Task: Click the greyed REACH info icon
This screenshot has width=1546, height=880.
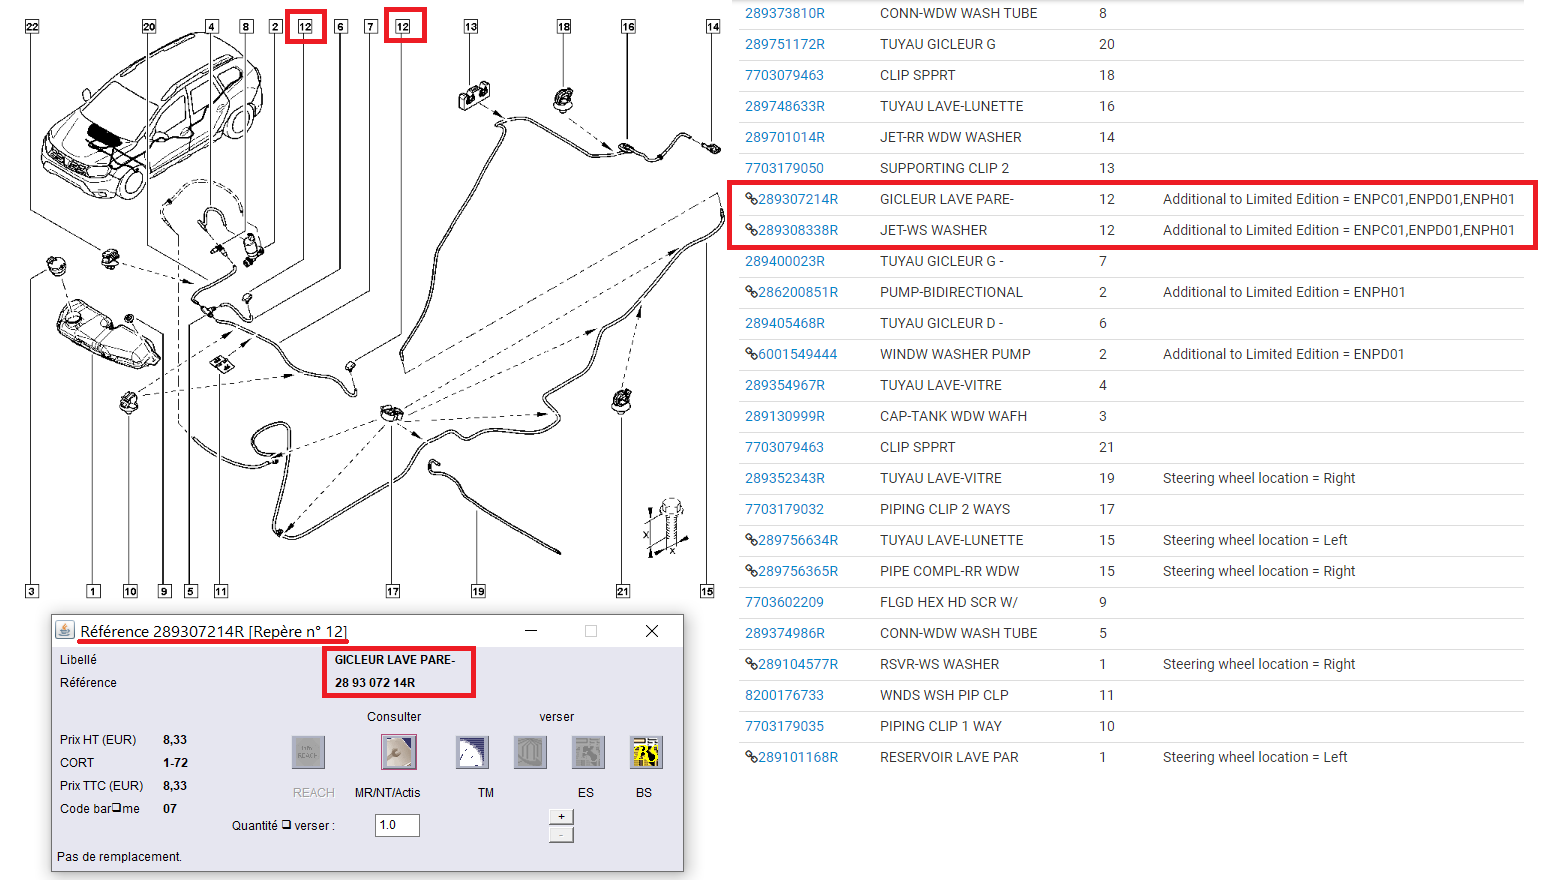Action: (x=308, y=752)
